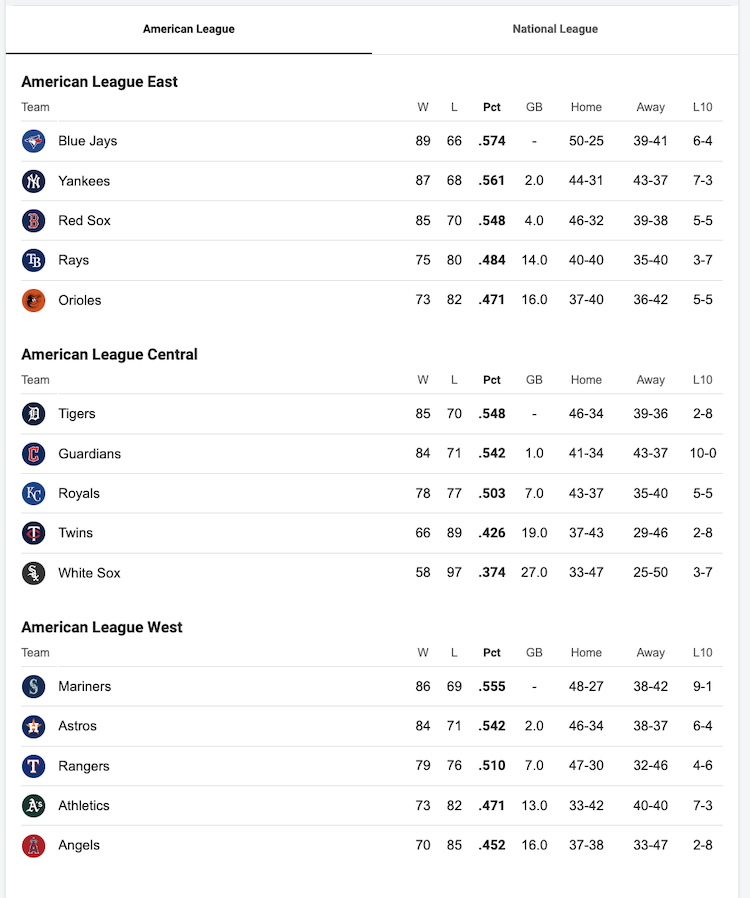Click the American League West heading

pyautogui.click(x=102, y=627)
